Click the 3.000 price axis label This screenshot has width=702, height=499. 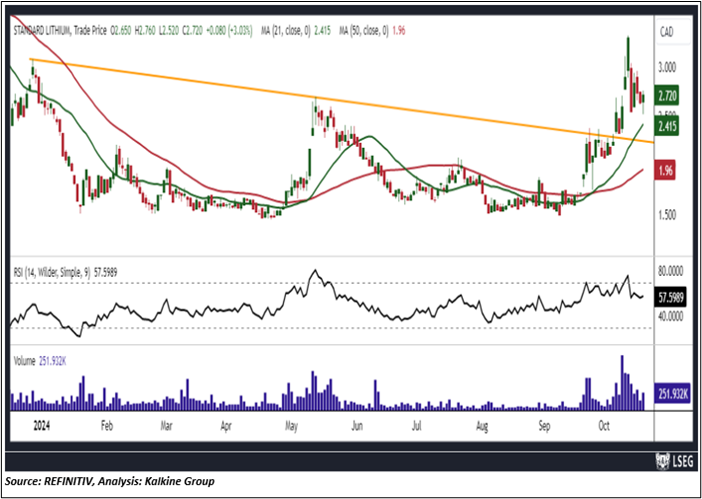tap(667, 67)
